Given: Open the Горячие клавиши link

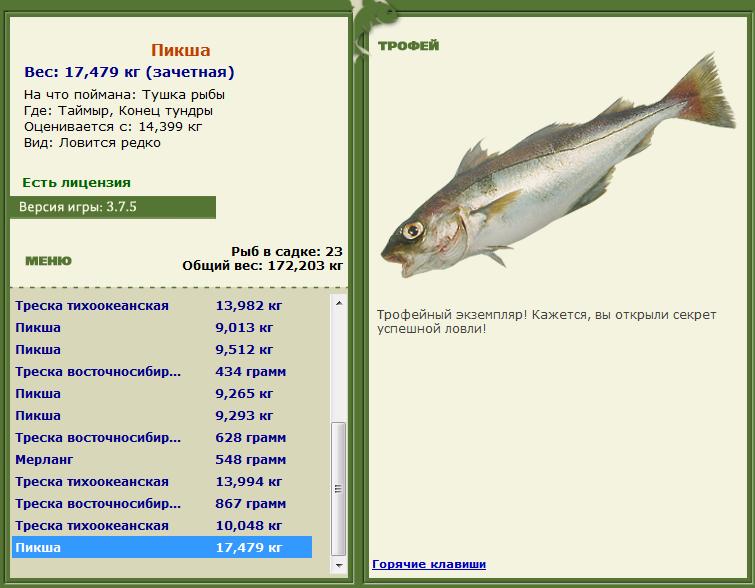Looking at the screenshot, I should [x=429, y=564].
